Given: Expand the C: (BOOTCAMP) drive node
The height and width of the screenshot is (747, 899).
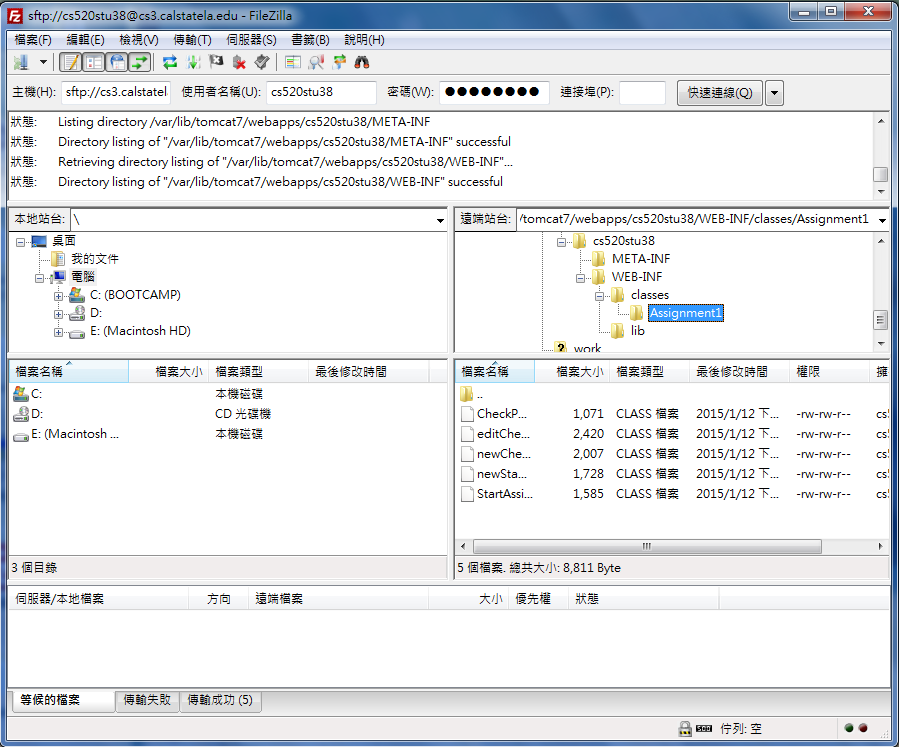Looking at the screenshot, I should coord(58,295).
